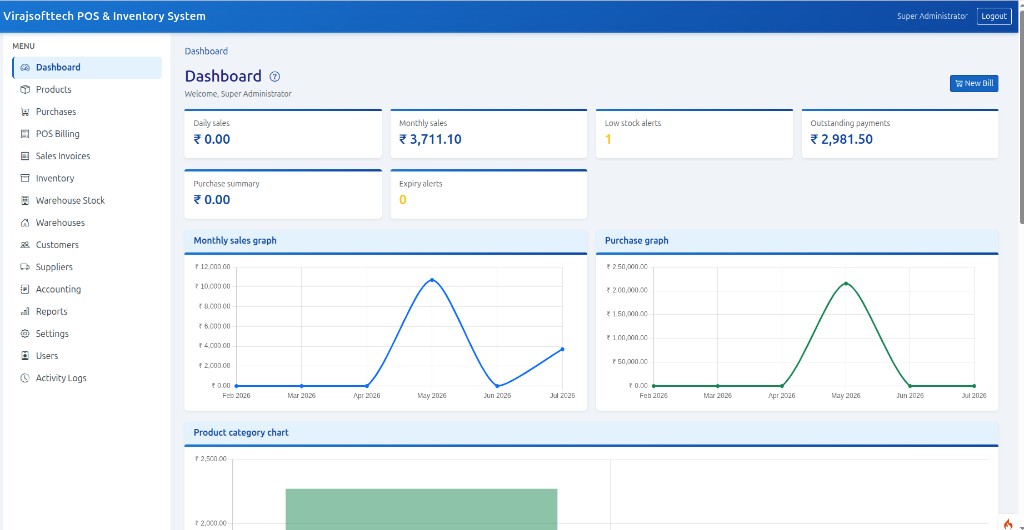The height and width of the screenshot is (530, 1024).
Task: Create a New Bill
Action: [x=974, y=84]
